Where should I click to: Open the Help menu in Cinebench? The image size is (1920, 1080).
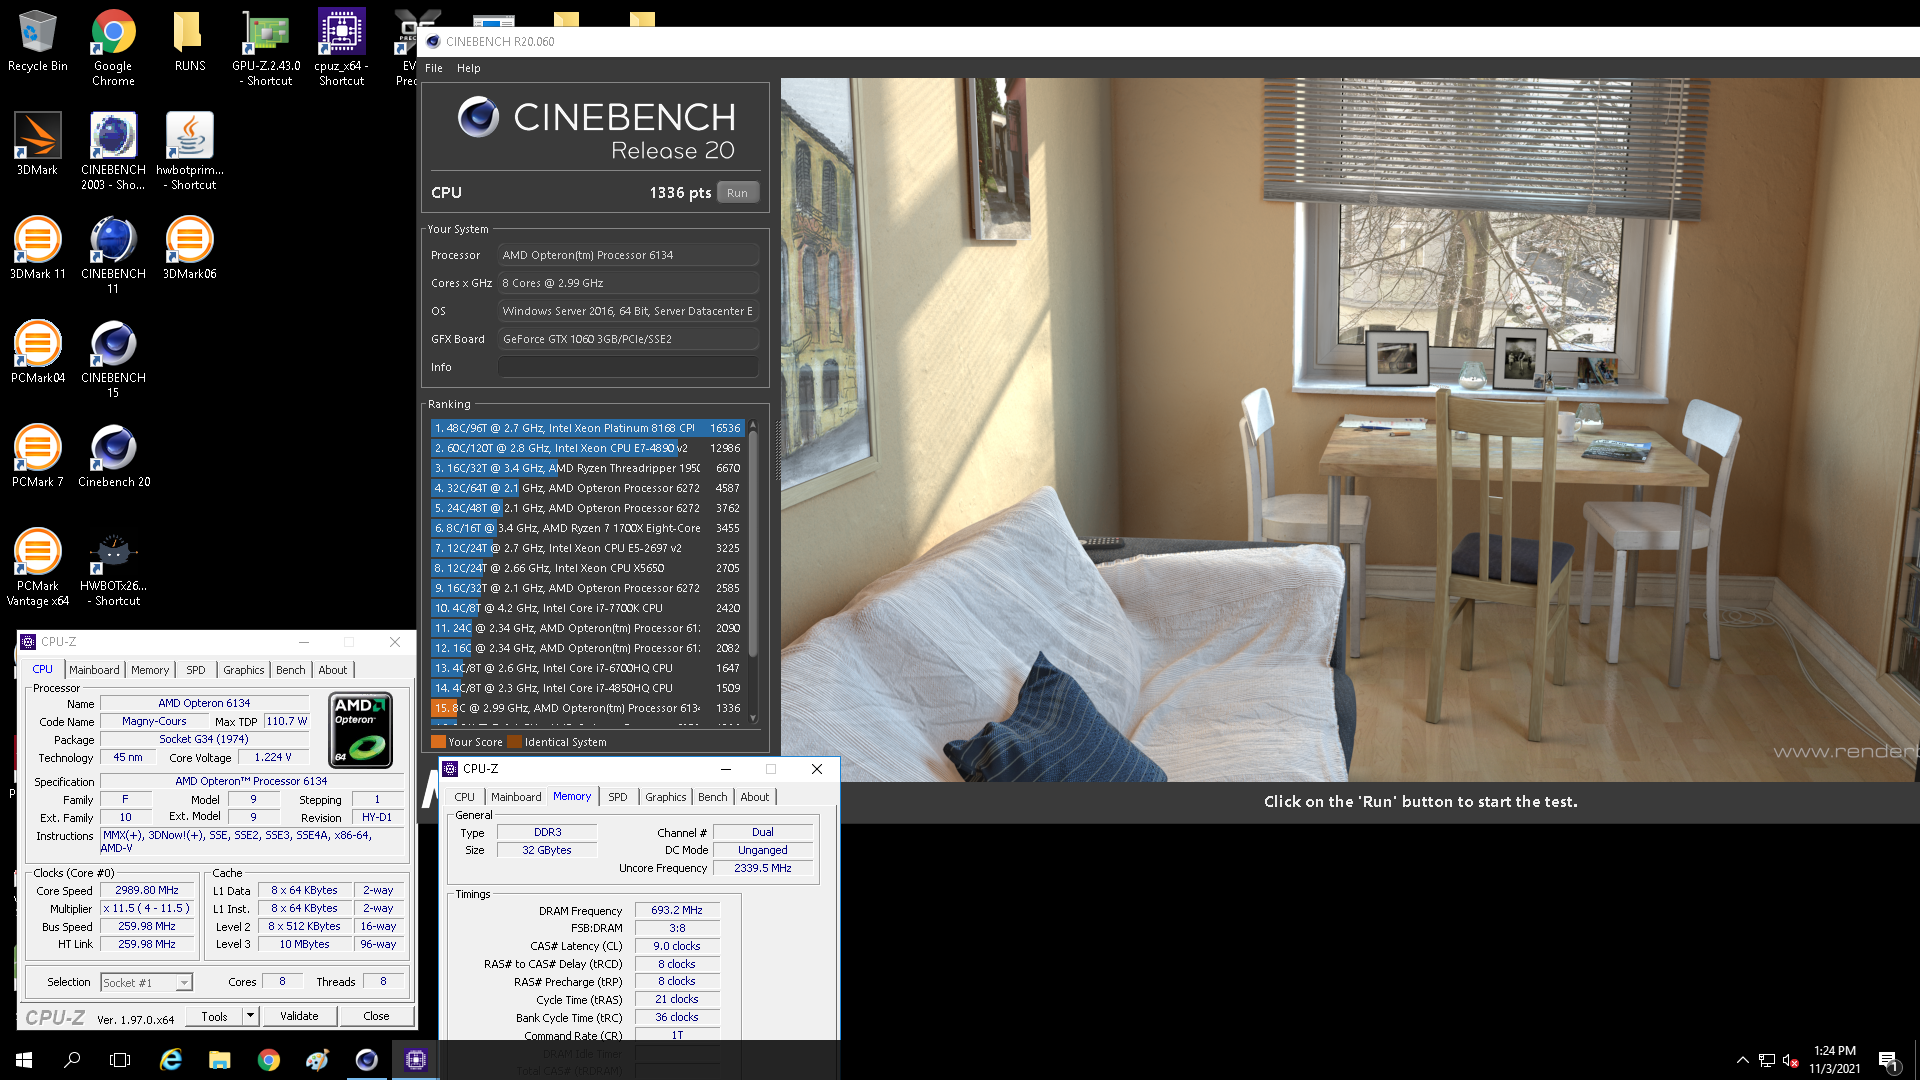pyautogui.click(x=468, y=68)
